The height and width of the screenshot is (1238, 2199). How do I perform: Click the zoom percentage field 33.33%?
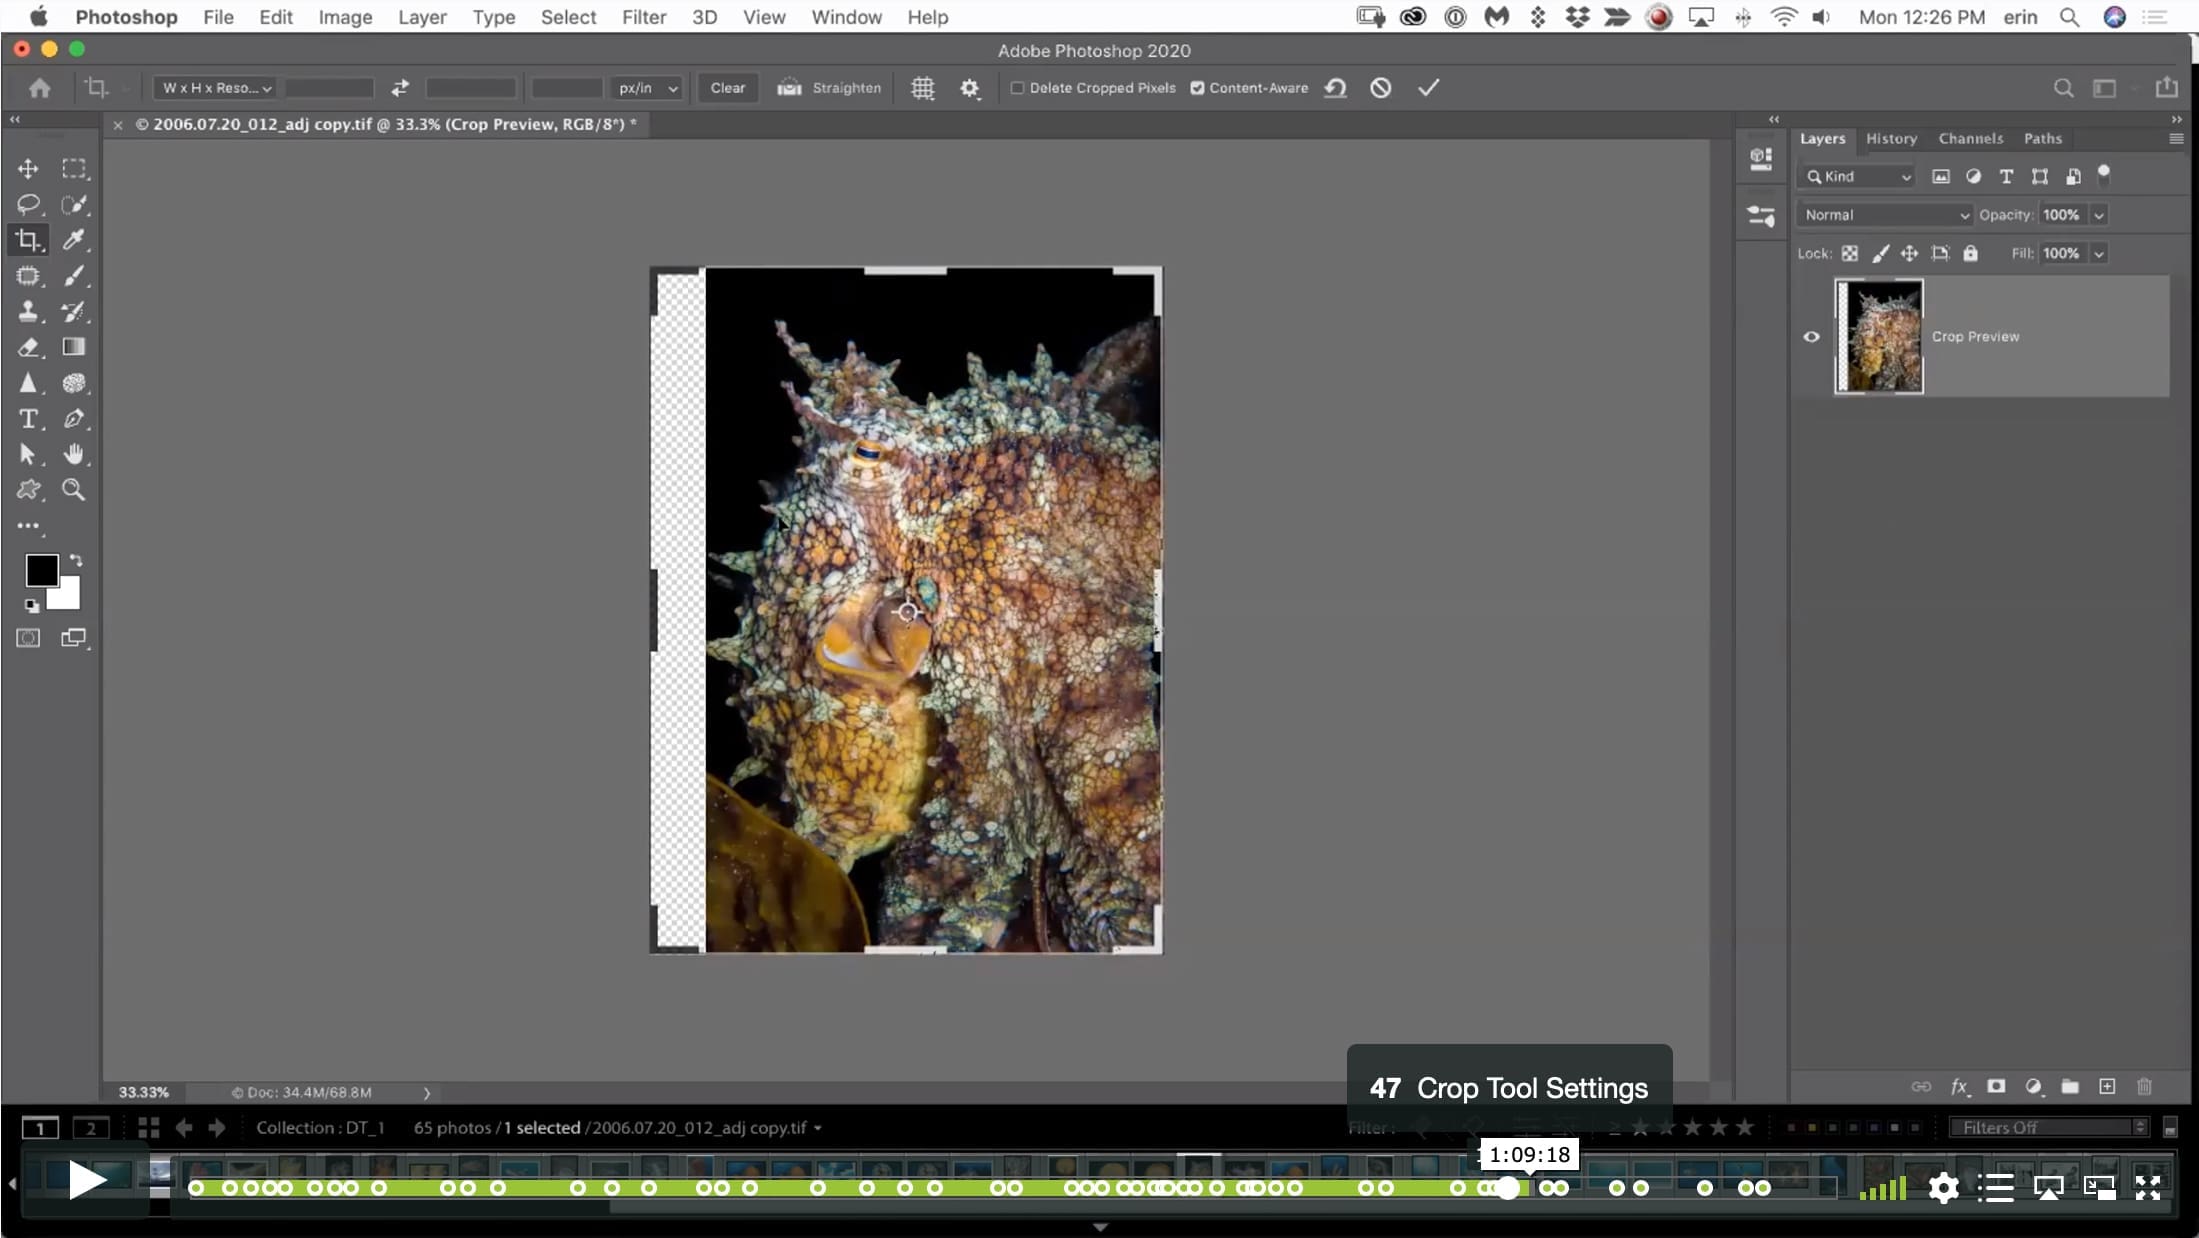[144, 1093]
